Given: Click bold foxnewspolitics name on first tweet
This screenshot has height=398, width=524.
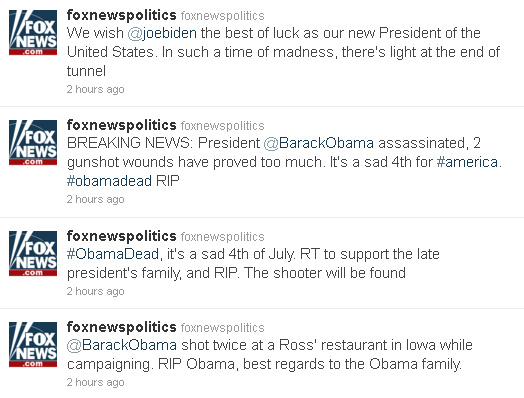Looking at the screenshot, I should click(121, 15).
